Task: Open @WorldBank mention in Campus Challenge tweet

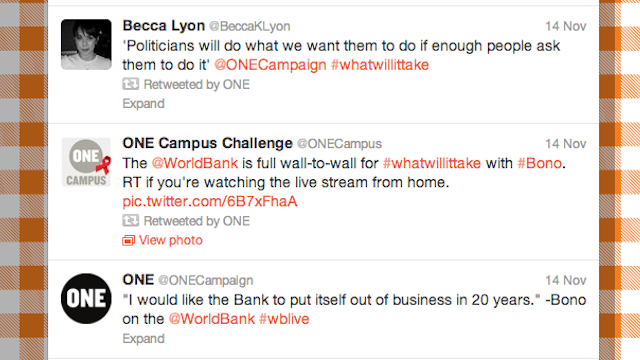Action: point(195,163)
